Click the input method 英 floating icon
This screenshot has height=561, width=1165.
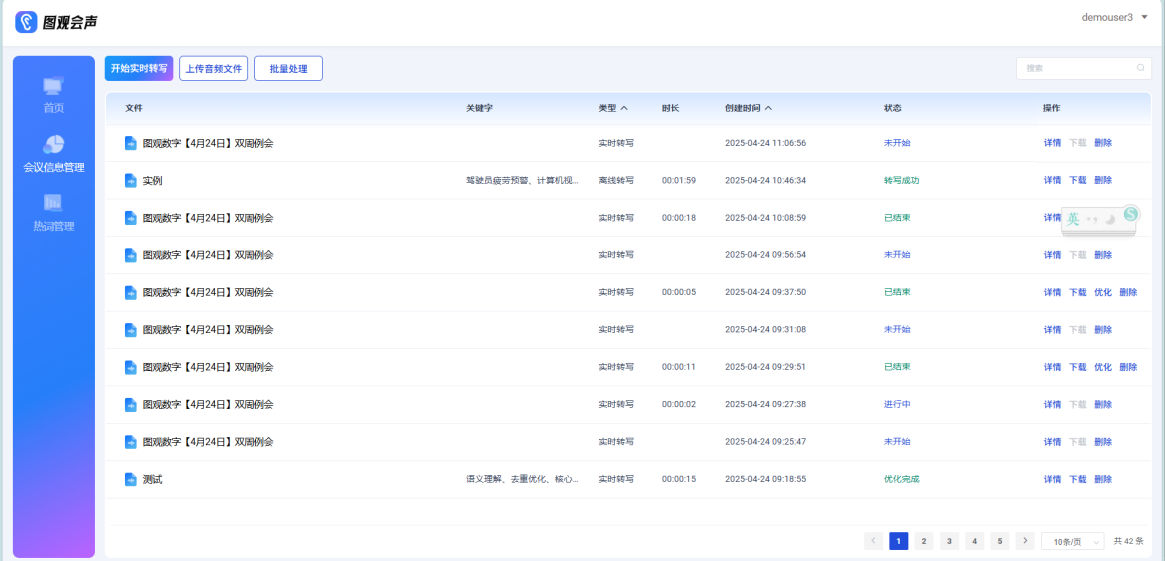coord(1073,219)
